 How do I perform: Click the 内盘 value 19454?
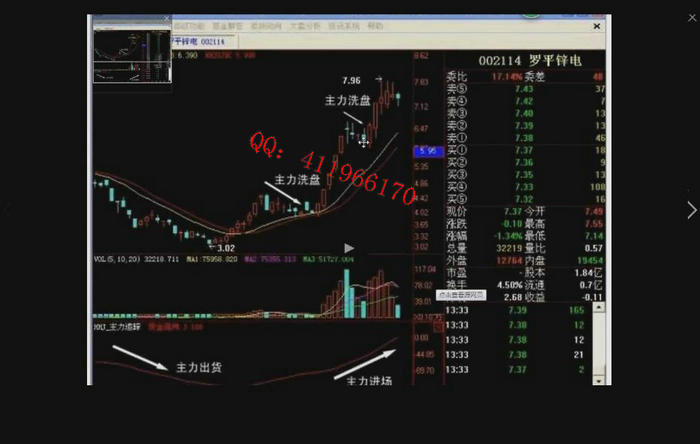(590, 260)
